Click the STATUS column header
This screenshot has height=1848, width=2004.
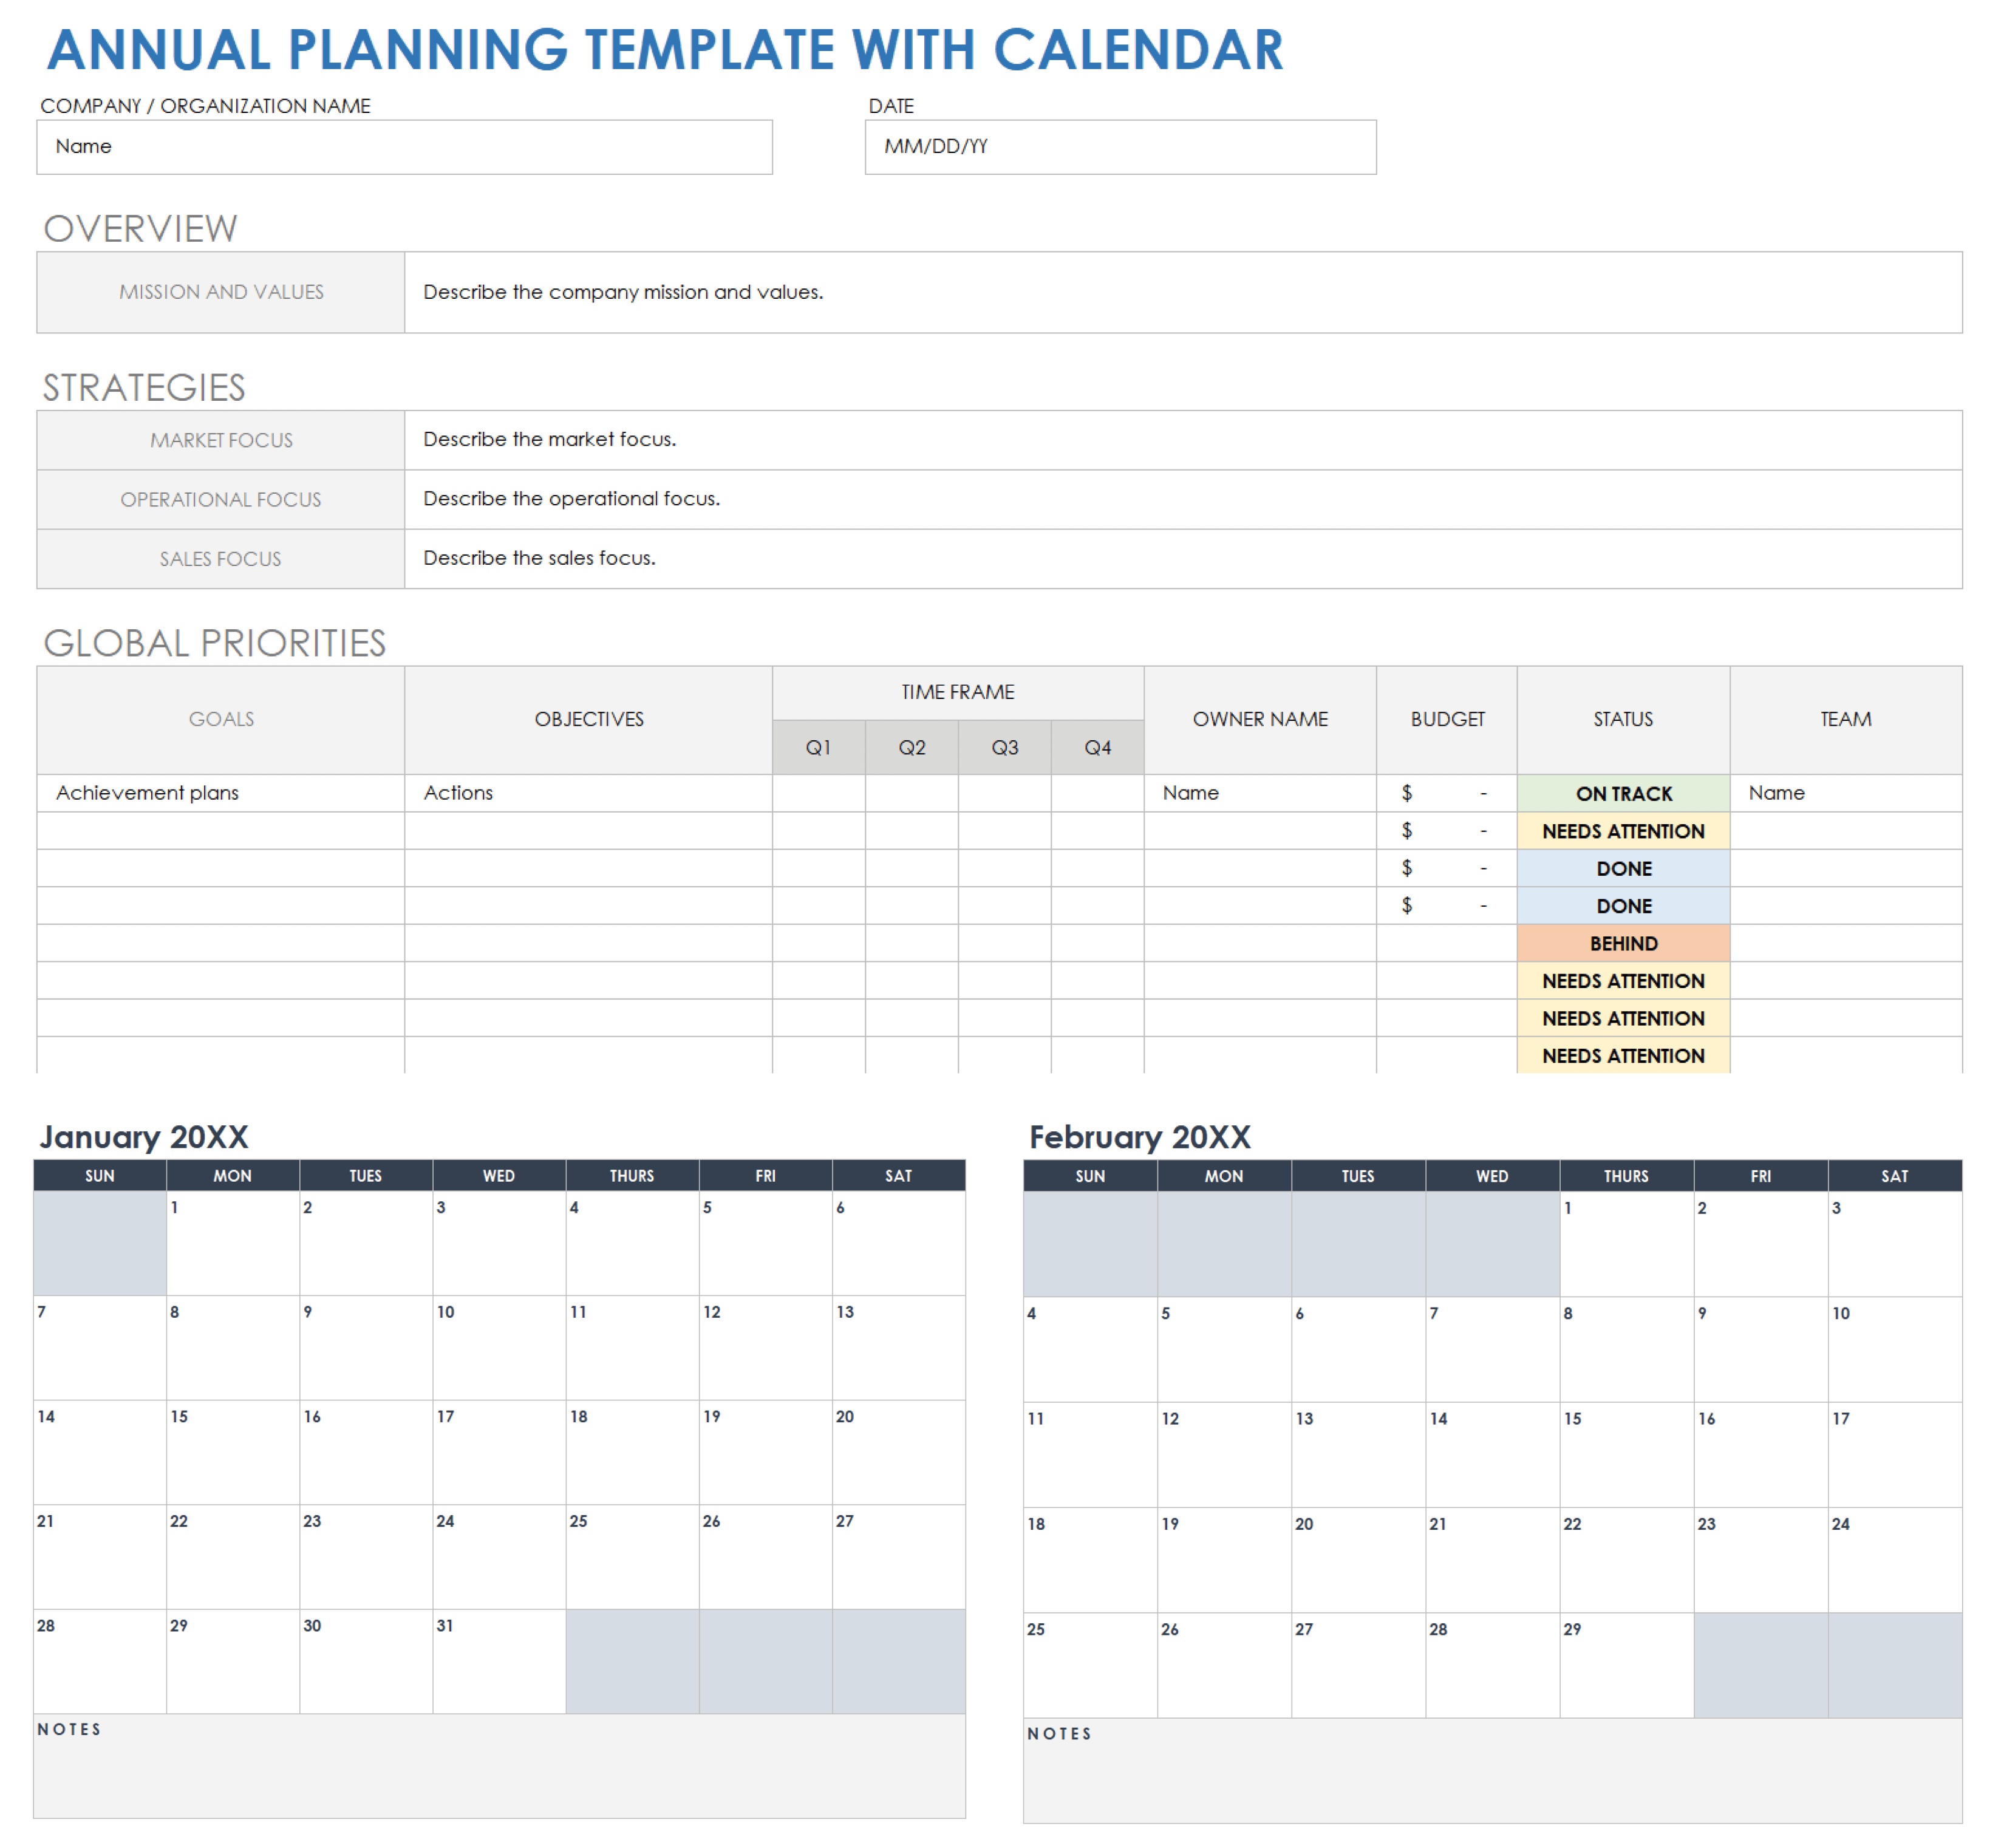point(1623,719)
